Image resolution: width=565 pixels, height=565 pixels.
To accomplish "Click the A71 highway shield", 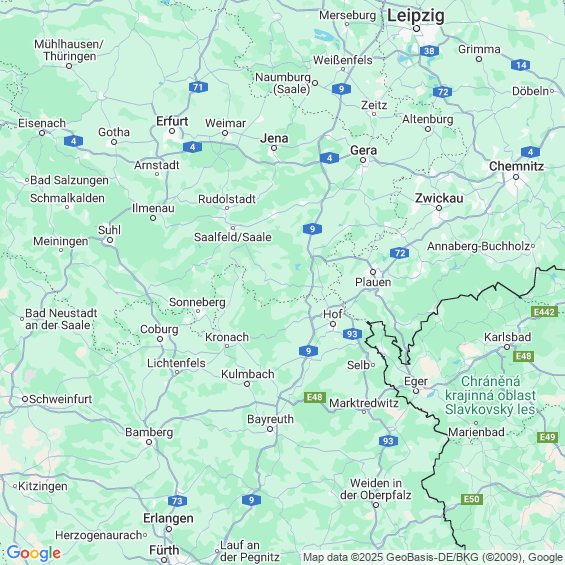I will (198, 87).
